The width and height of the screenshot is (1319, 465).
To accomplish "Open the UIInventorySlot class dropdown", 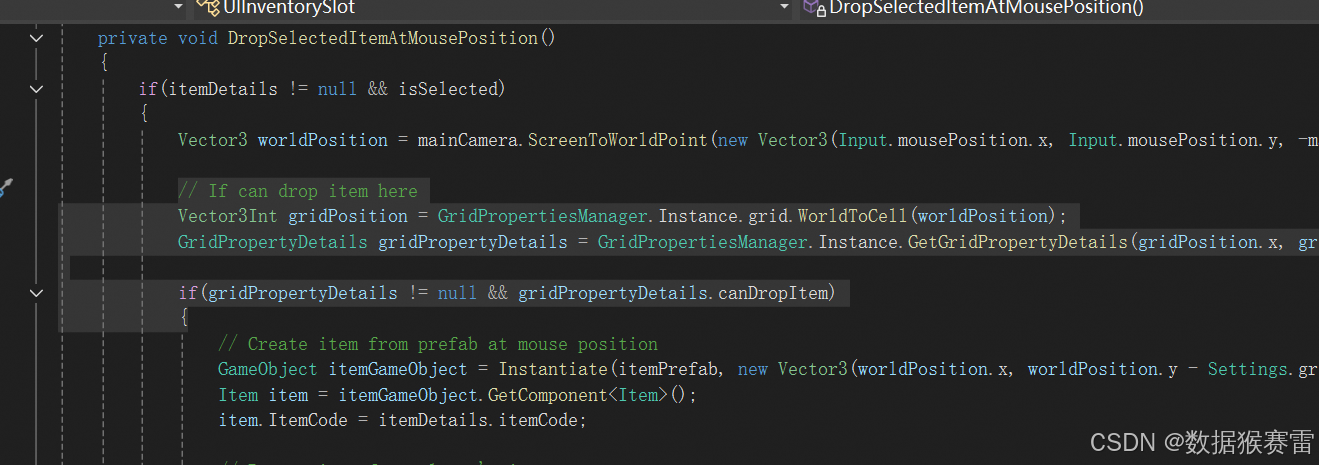I will 490,7.
